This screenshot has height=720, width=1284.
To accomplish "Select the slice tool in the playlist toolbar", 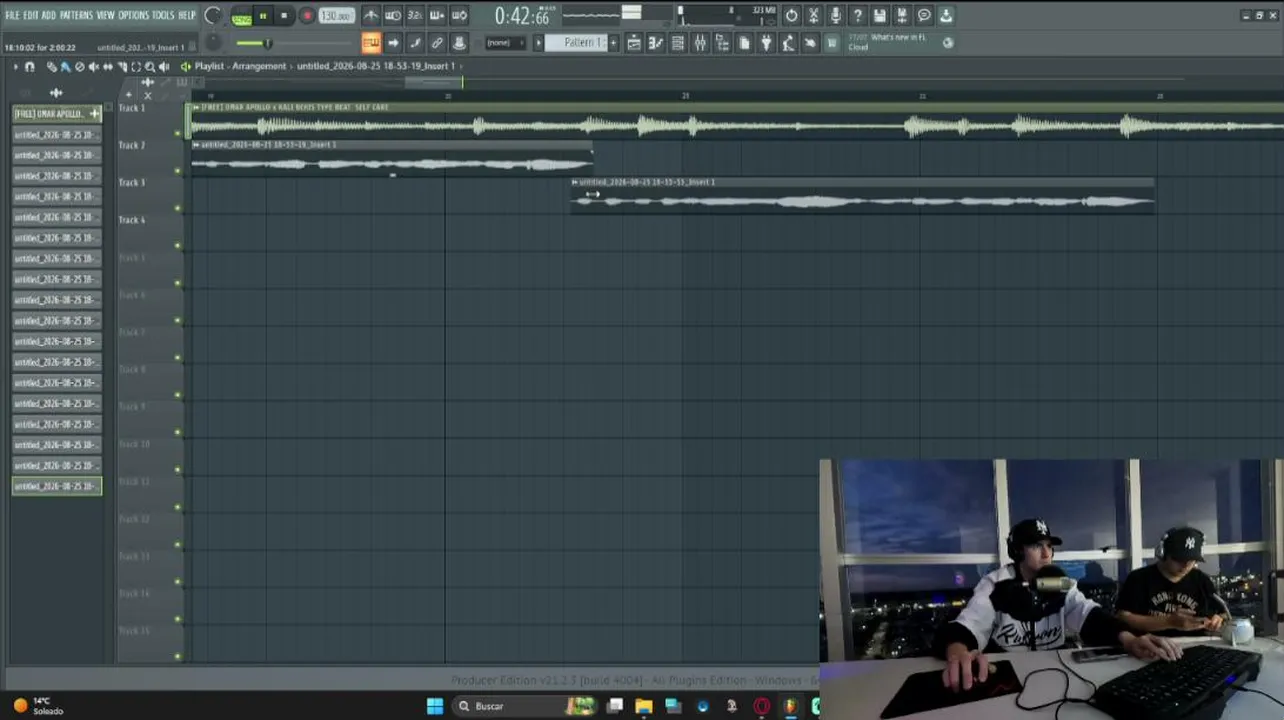I will [x=122, y=67].
